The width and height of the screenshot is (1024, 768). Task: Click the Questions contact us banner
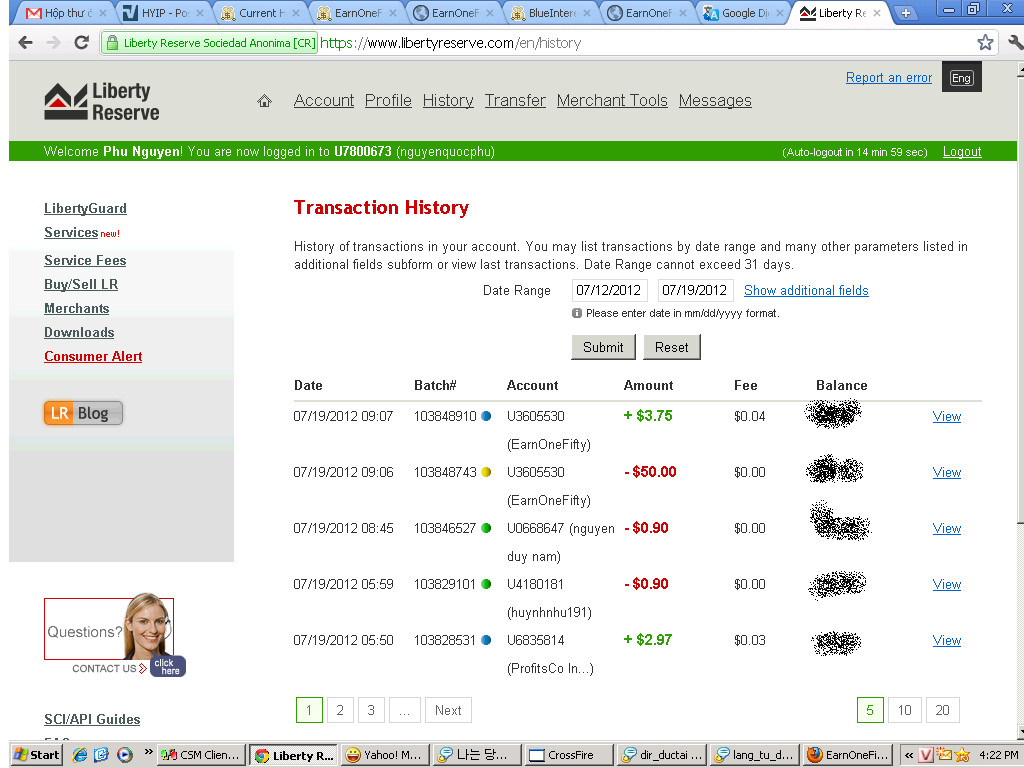115,634
